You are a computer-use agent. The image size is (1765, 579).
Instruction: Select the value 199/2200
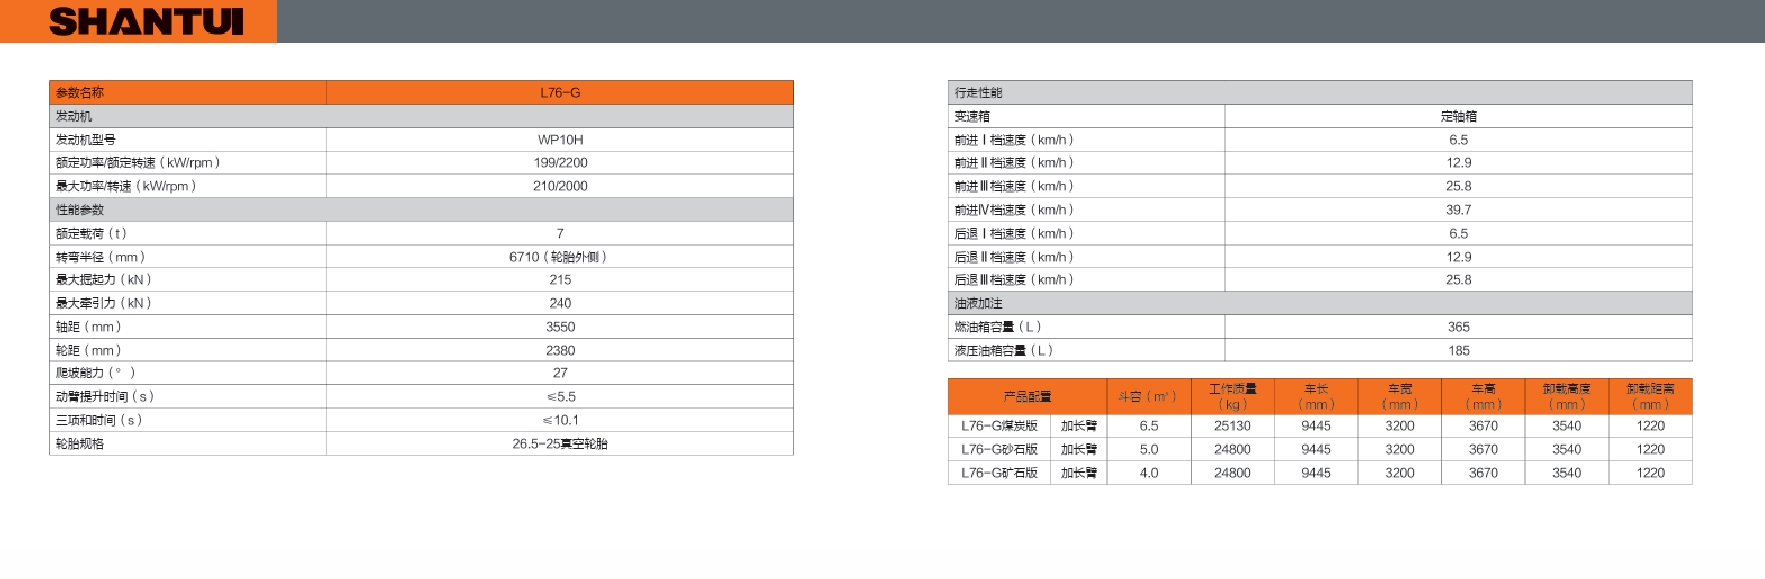pyautogui.click(x=560, y=163)
